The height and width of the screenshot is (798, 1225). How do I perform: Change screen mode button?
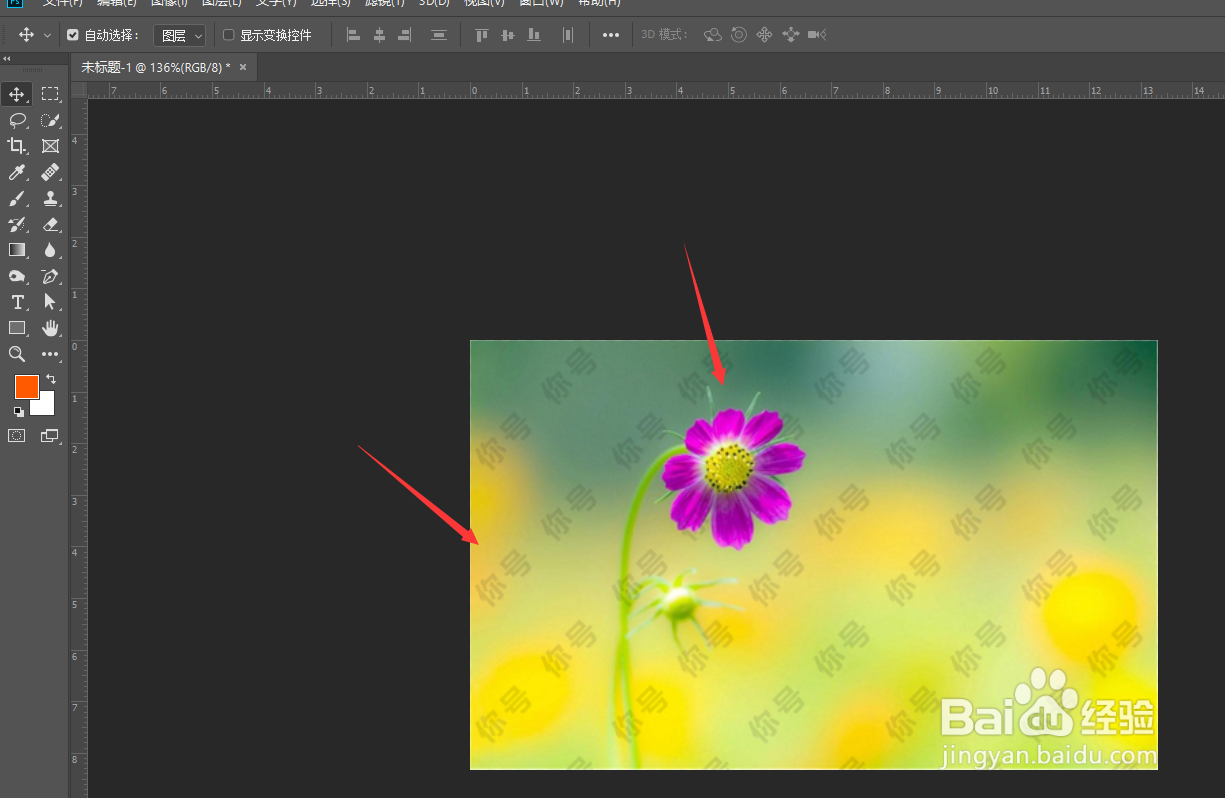click(x=50, y=436)
